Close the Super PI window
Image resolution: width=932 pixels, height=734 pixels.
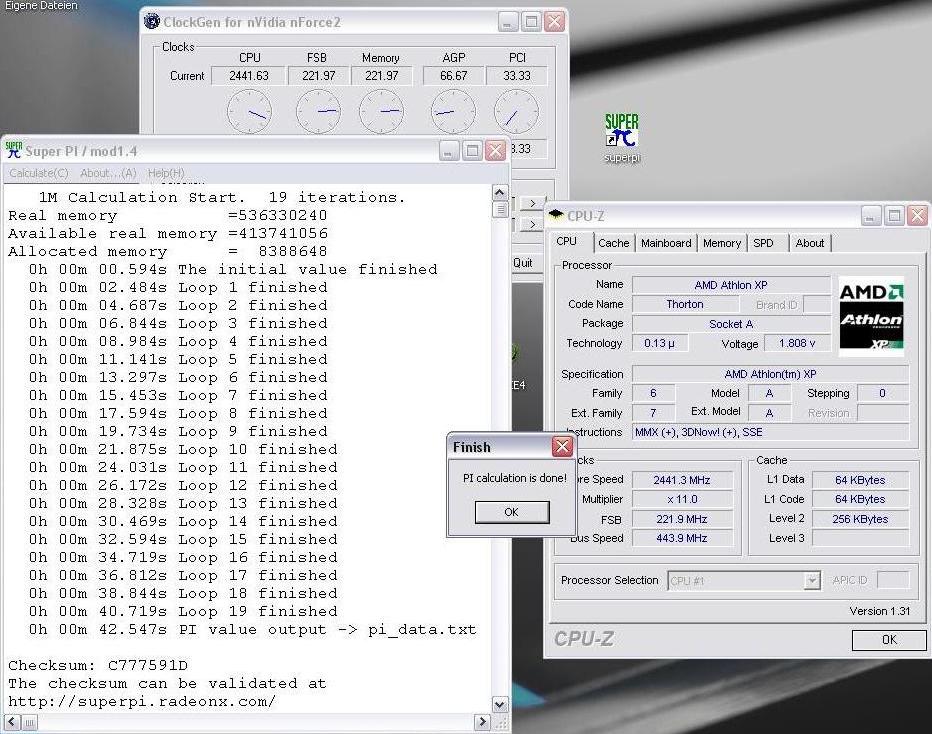point(495,151)
